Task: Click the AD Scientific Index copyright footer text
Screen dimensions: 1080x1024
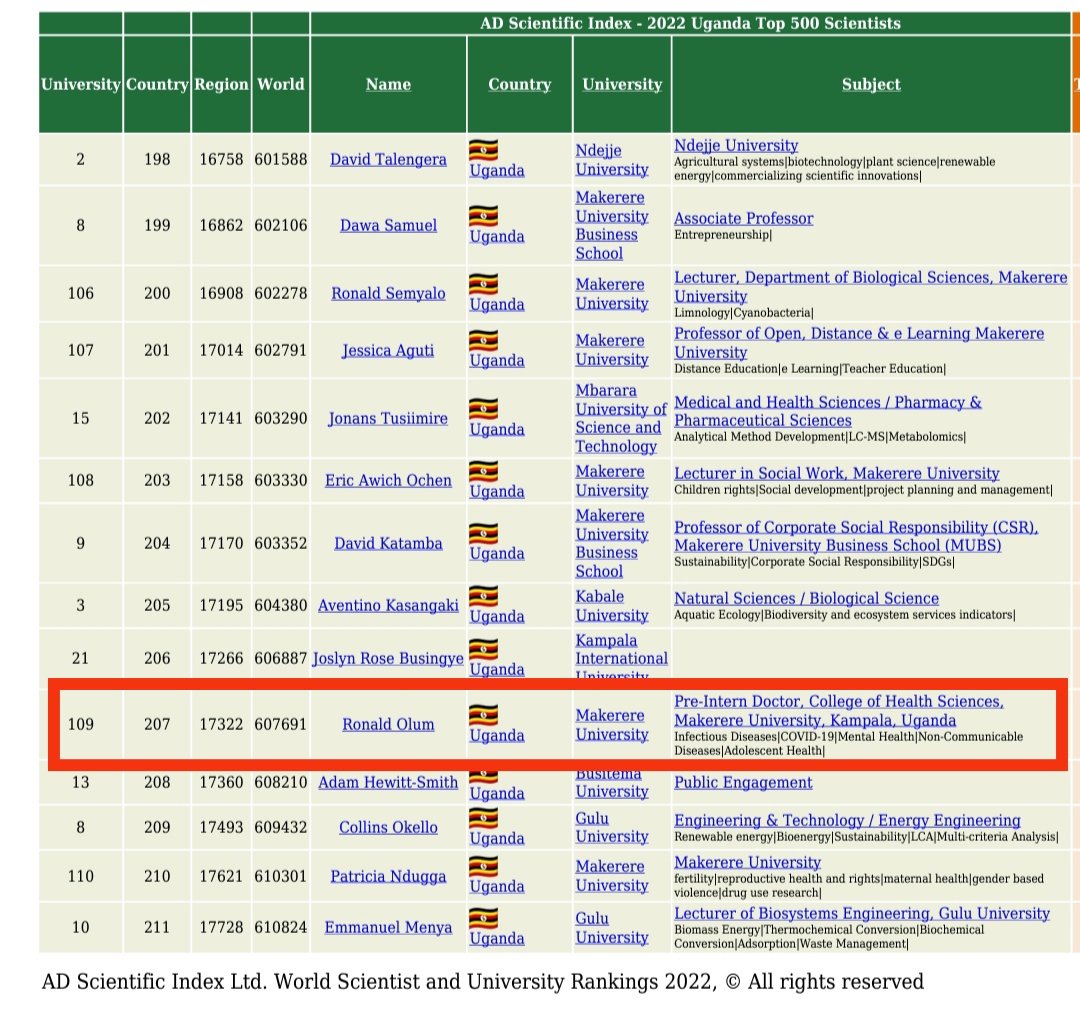Action: click(483, 981)
